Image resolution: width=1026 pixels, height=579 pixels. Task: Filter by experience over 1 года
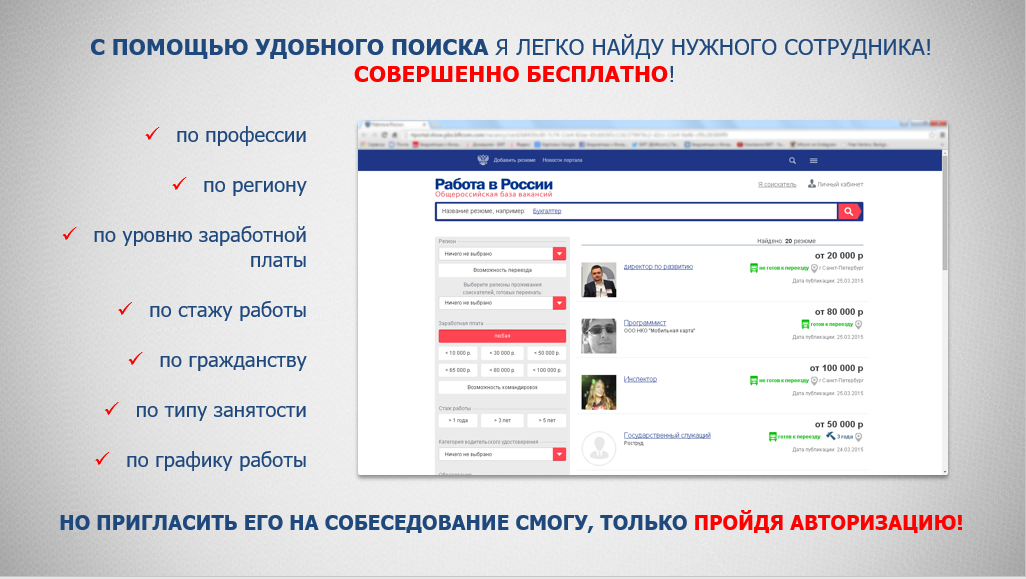pyautogui.click(x=458, y=420)
